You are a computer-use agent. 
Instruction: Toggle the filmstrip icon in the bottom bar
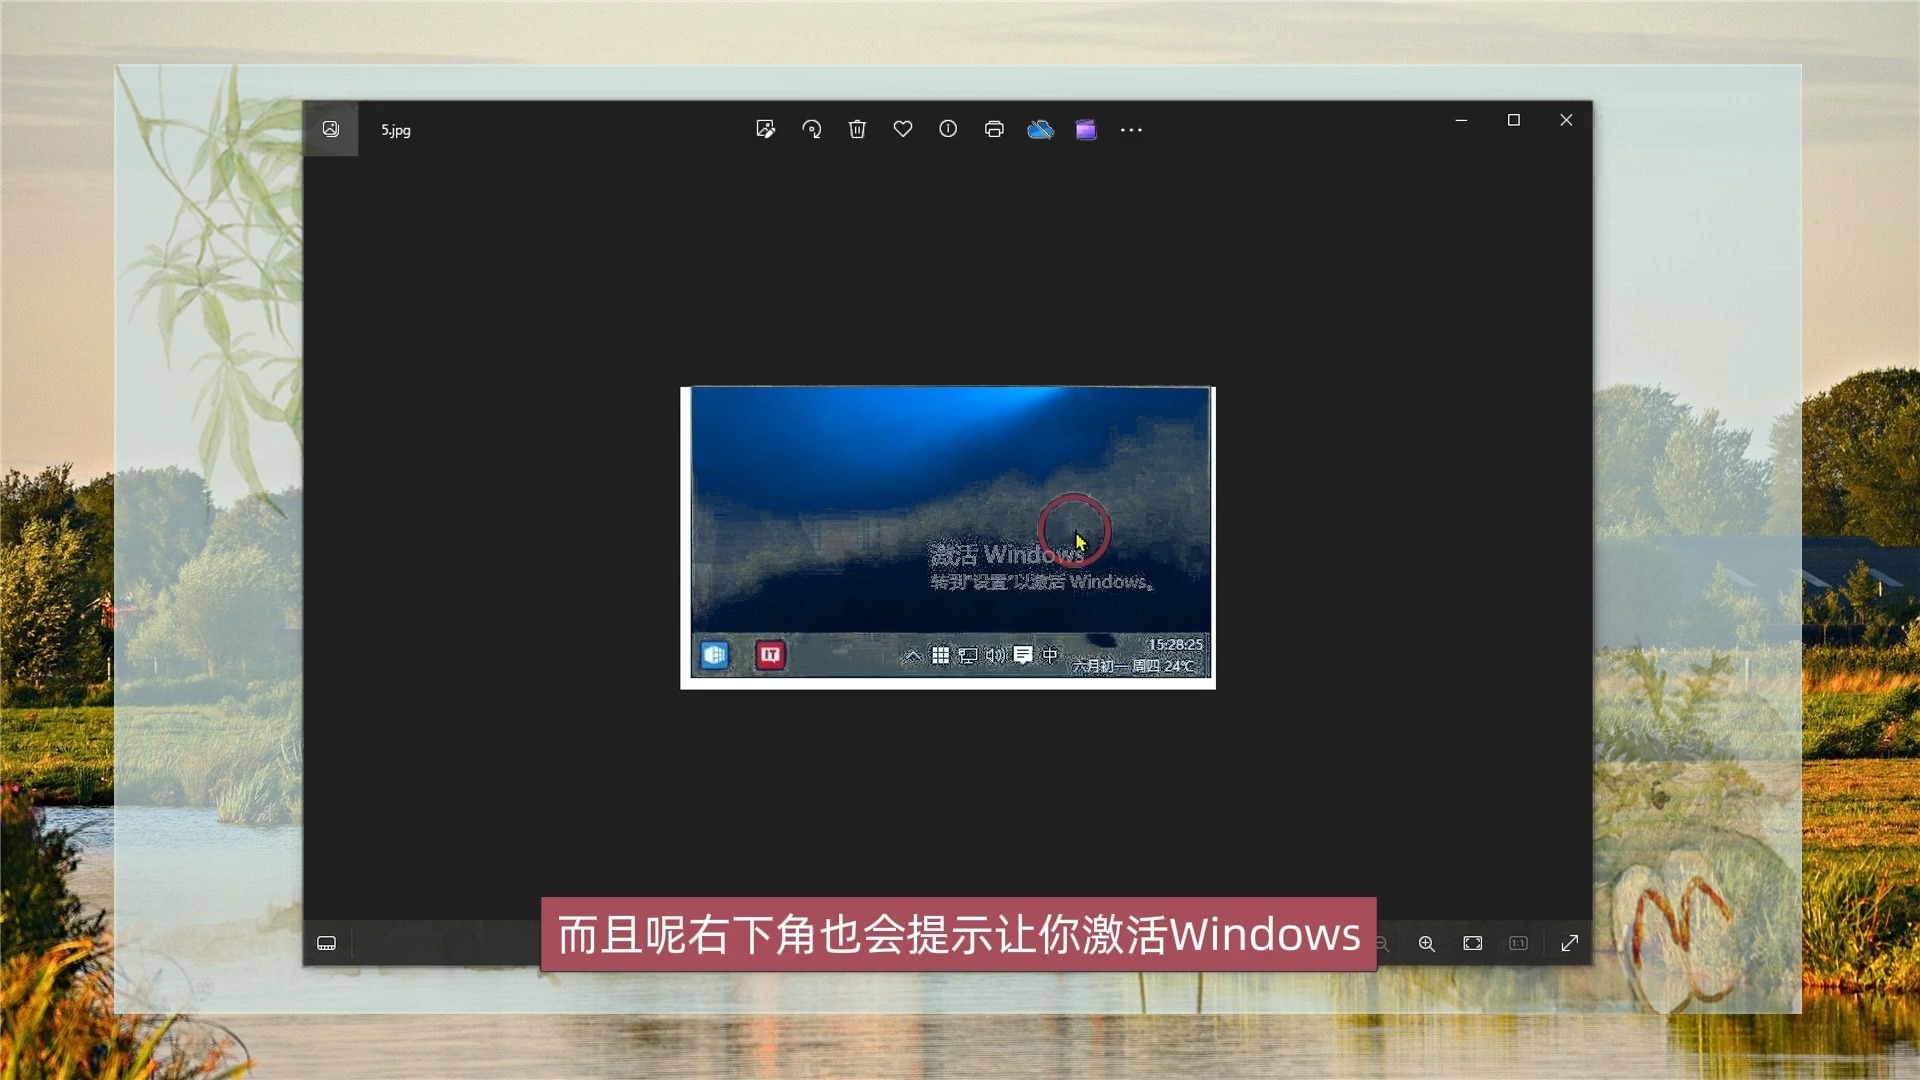tap(327, 943)
